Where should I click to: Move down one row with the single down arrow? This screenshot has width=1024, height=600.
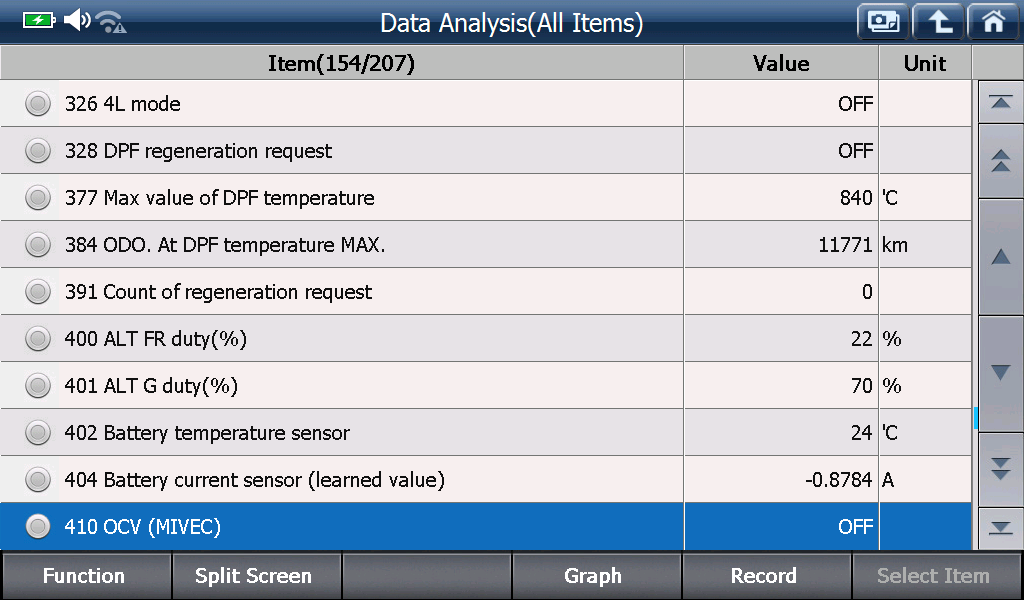tap(1000, 373)
